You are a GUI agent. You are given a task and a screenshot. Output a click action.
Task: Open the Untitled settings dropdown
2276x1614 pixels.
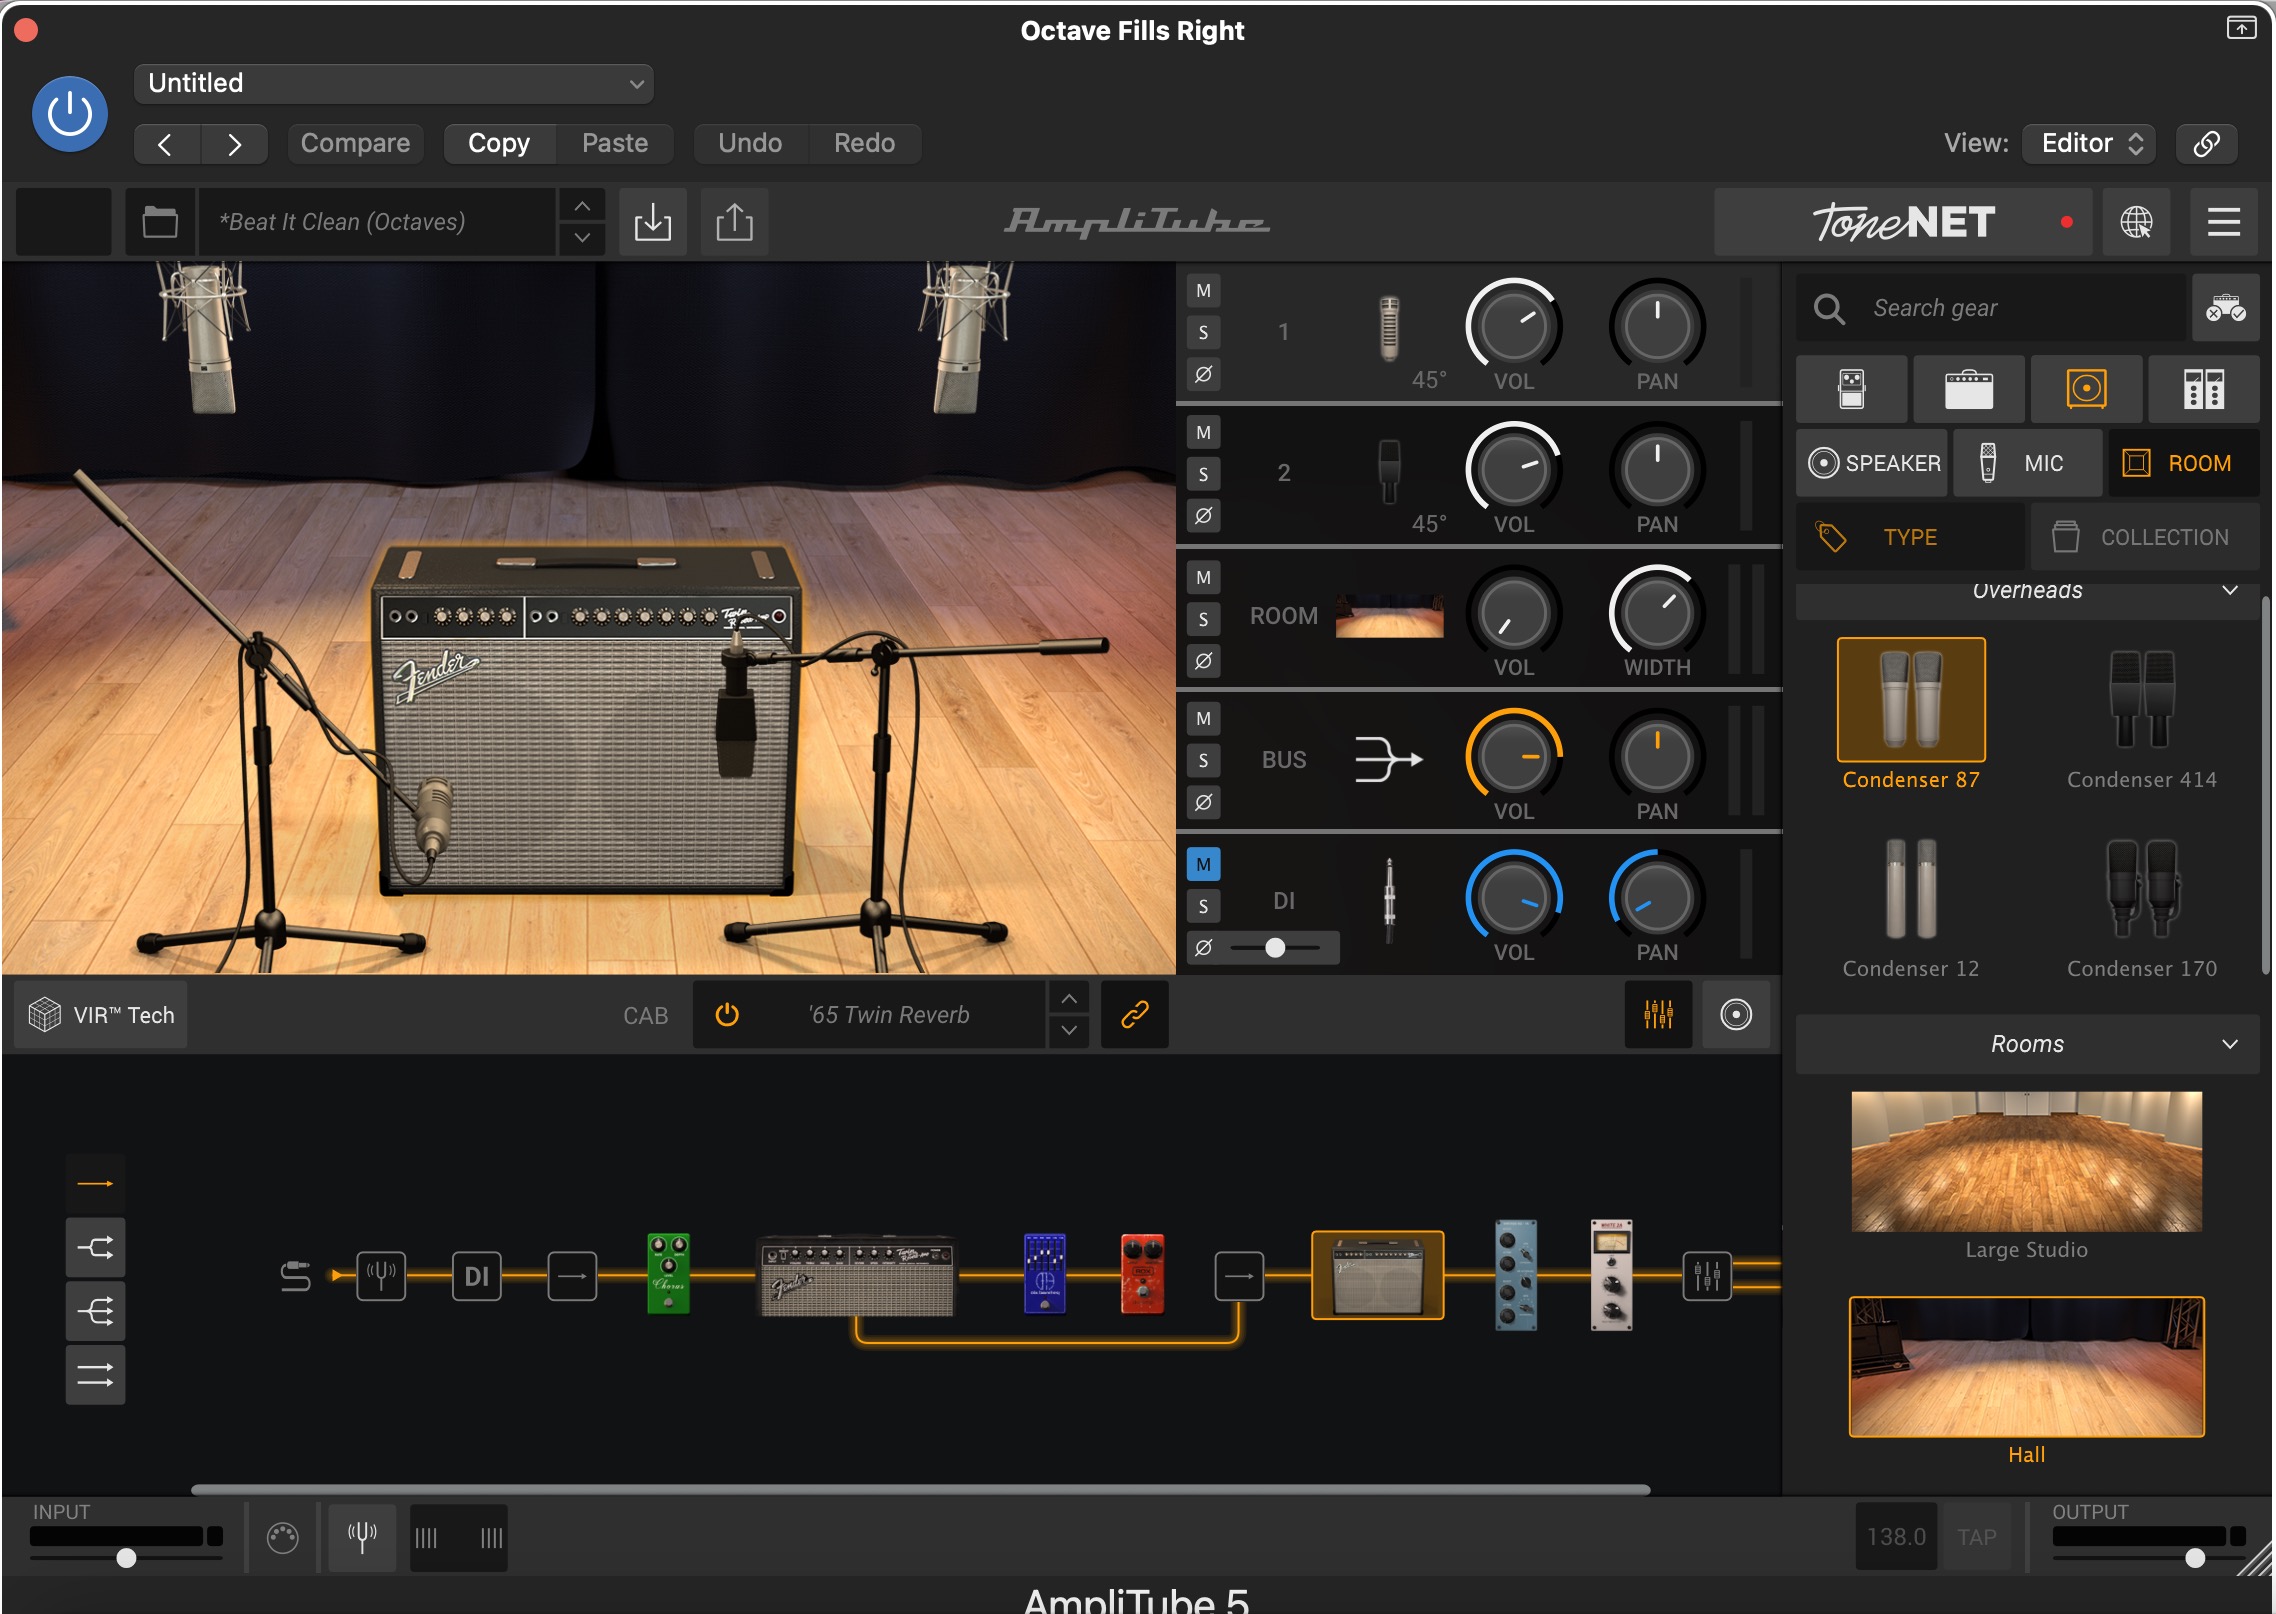(x=394, y=84)
